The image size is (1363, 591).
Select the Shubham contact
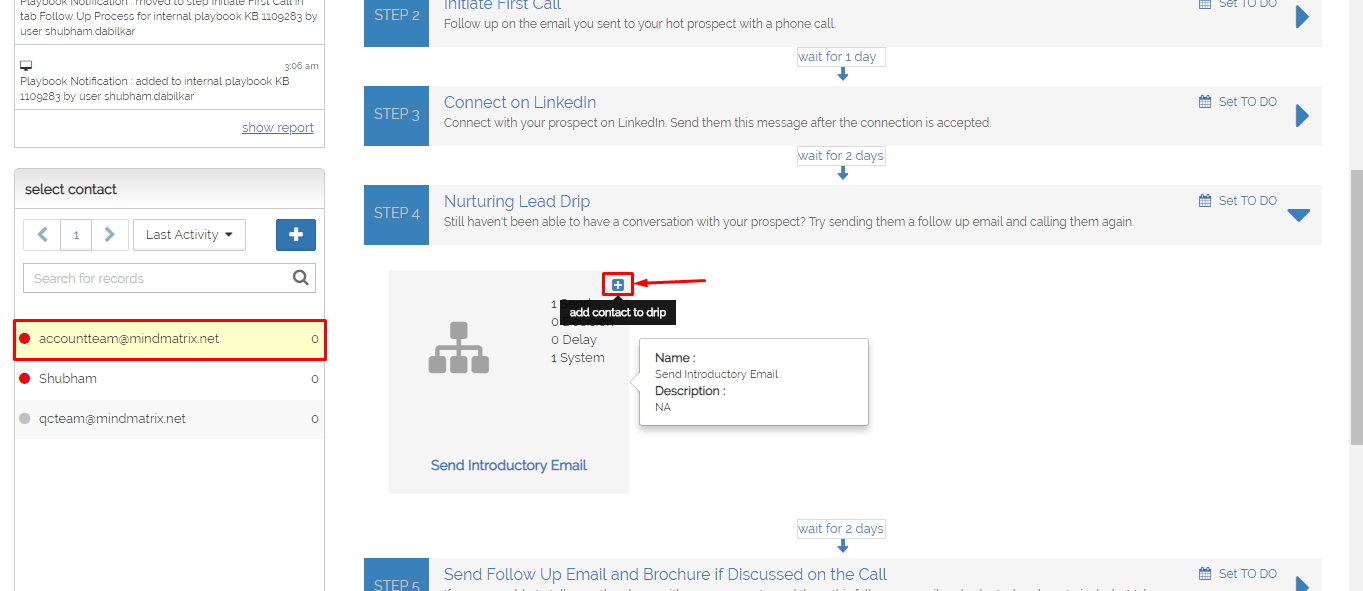170,379
